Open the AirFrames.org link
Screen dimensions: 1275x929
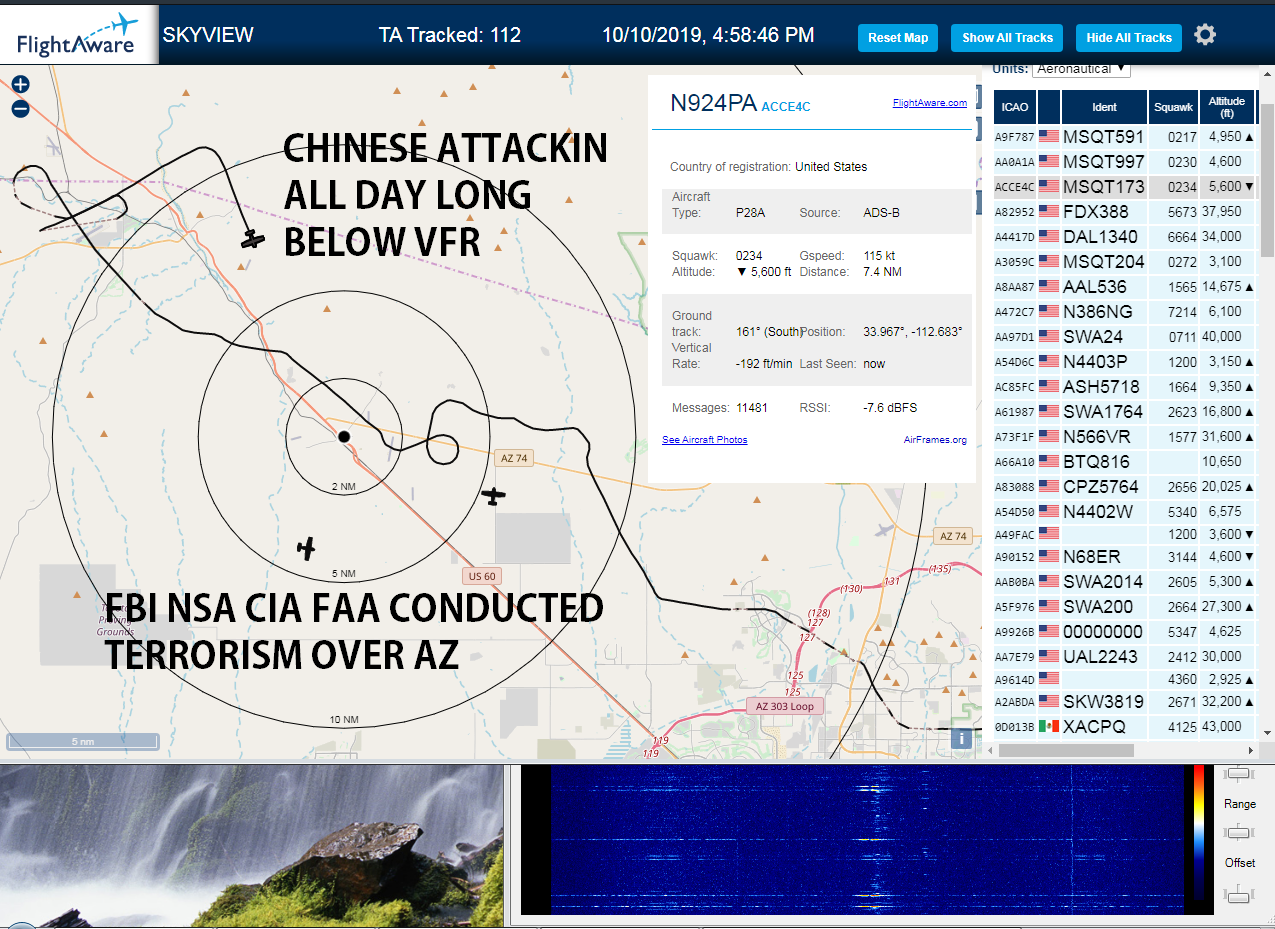[x=935, y=440]
